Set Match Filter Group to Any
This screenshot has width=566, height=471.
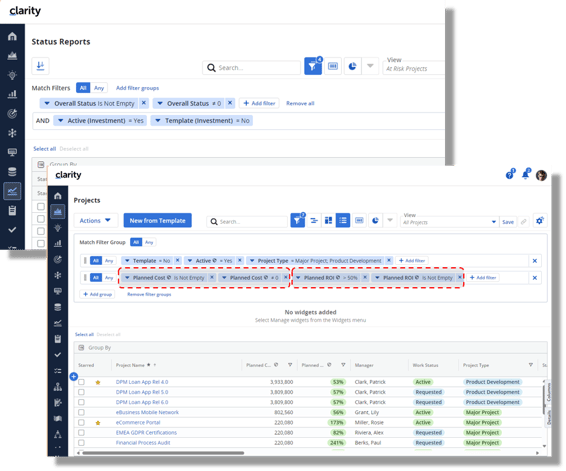(x=149, y=242)
